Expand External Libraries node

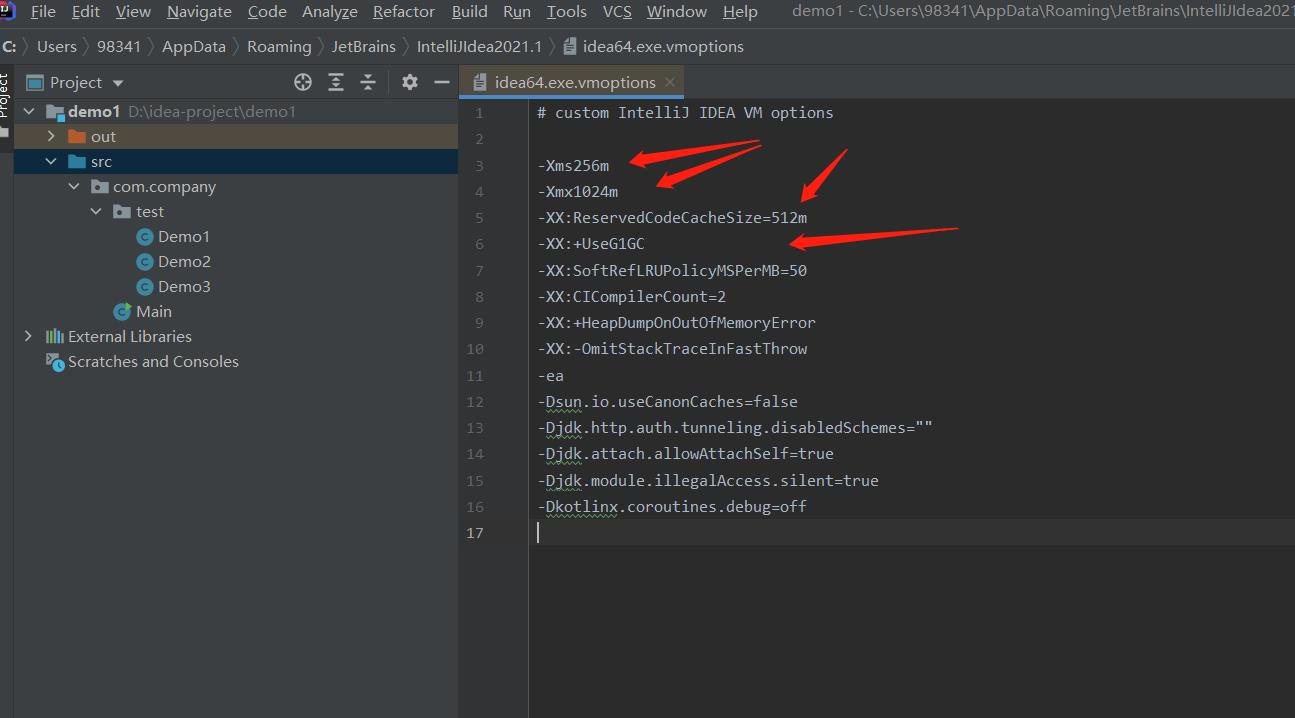(x=29, y=337)
